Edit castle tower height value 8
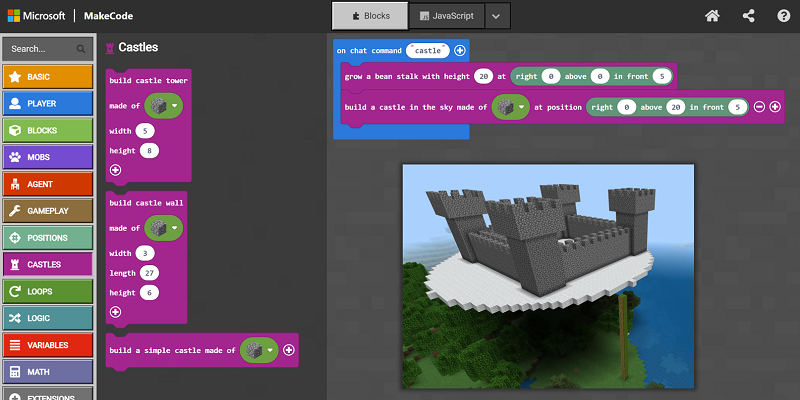This screenshot has height=400, width=800. [x=149, y=151]
